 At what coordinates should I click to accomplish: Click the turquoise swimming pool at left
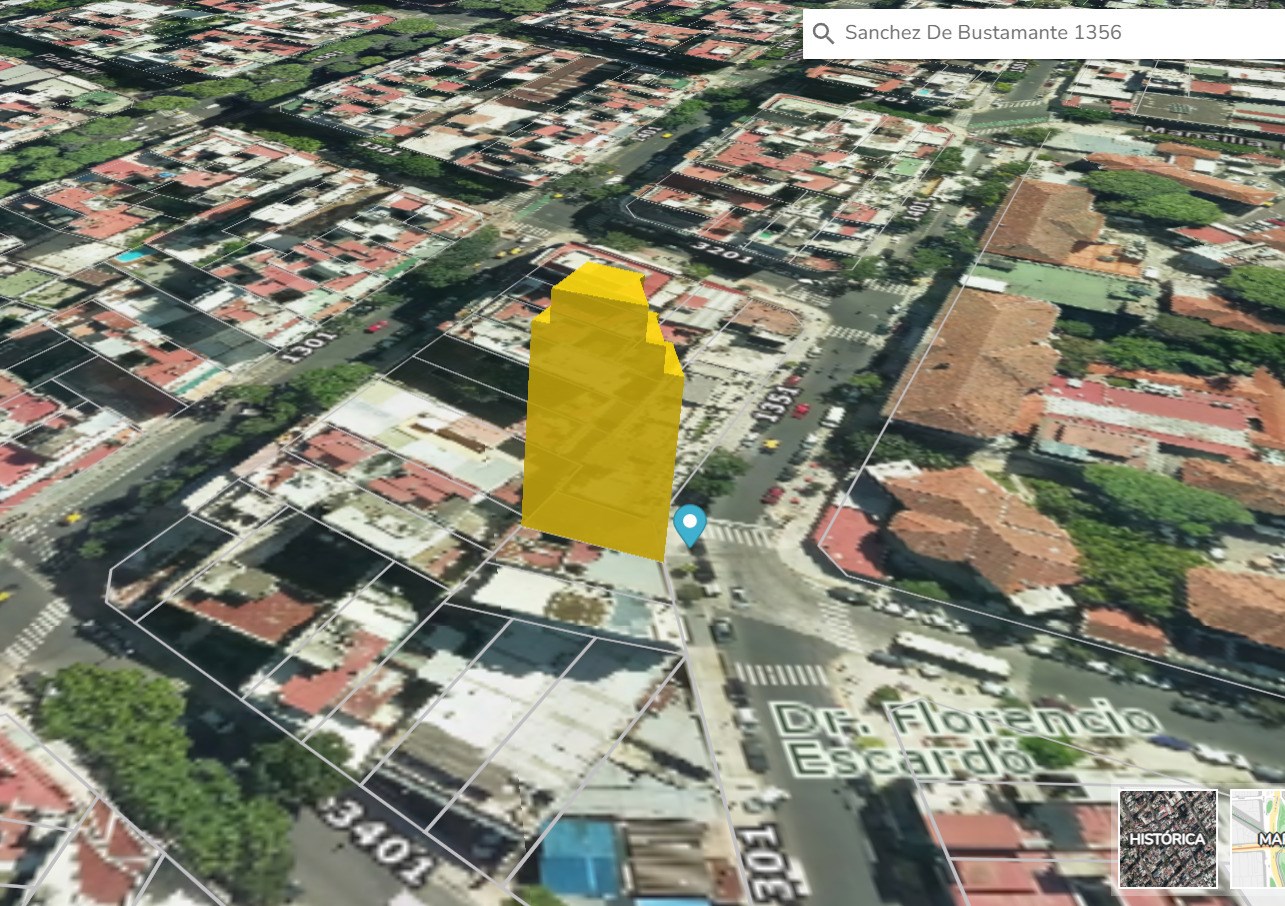[x=129, y=256]
